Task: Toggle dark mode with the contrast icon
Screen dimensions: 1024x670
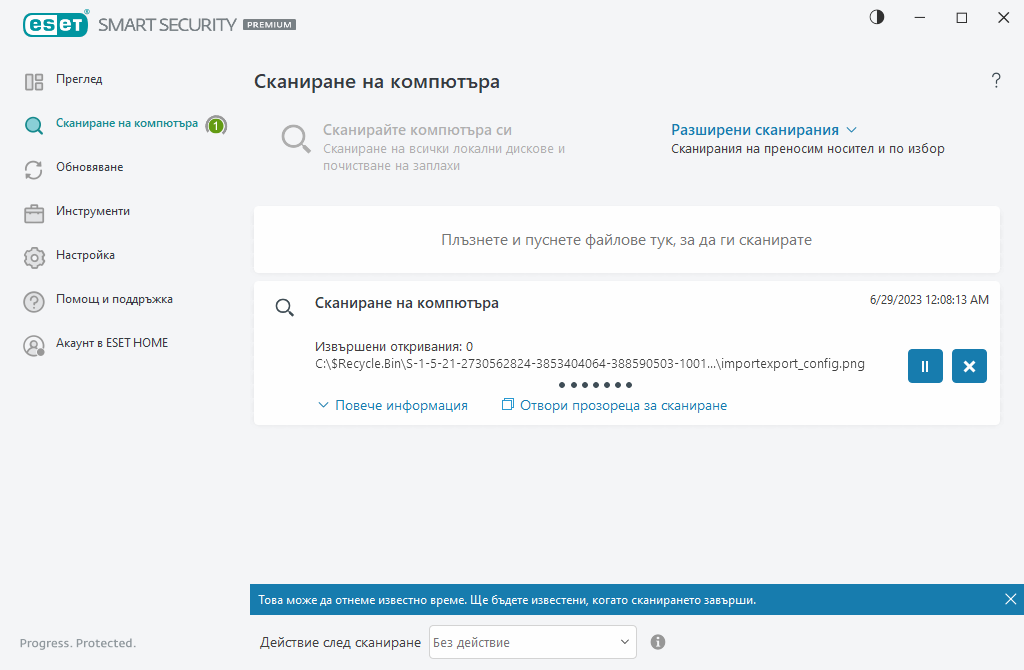Action: (x=876, y=17)
